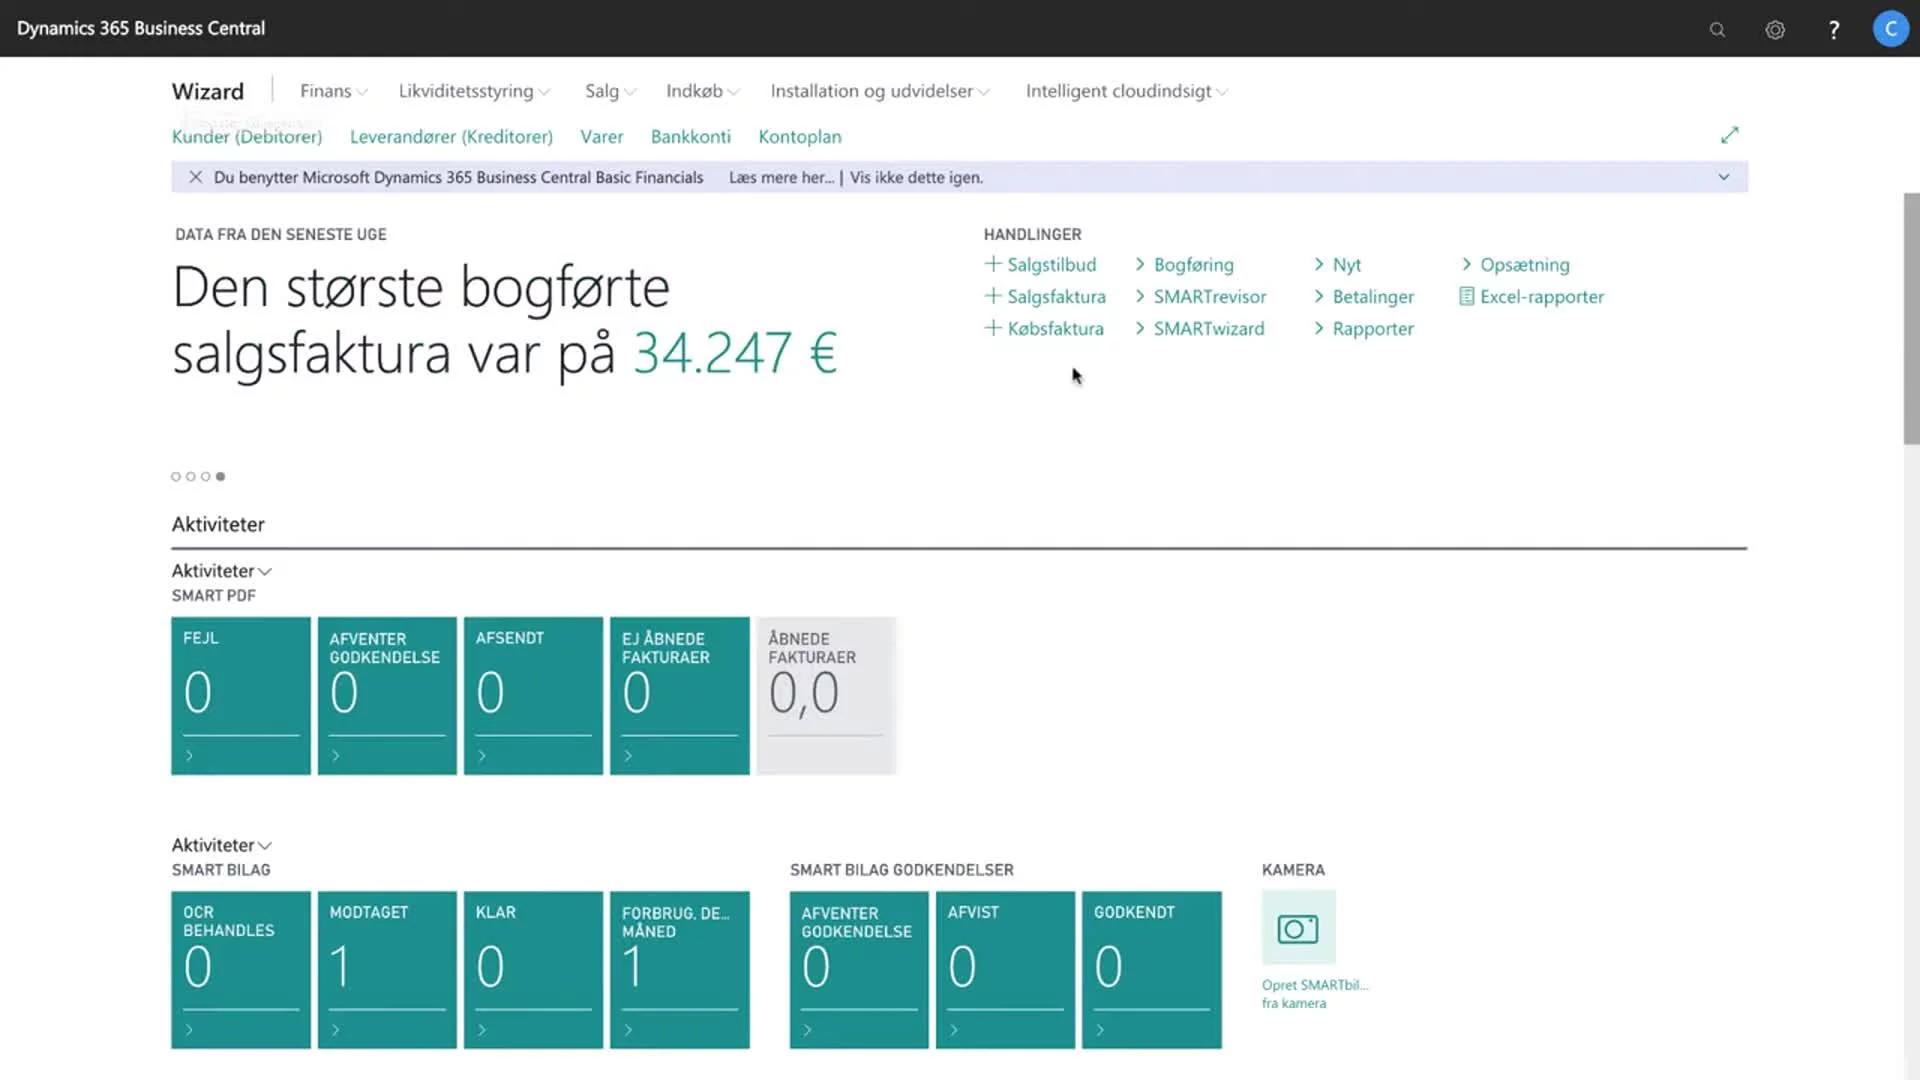Open SMART BILAG godkendelser Afventer tile
This screenshot has height=1080, width=1920.
[859, 970]
